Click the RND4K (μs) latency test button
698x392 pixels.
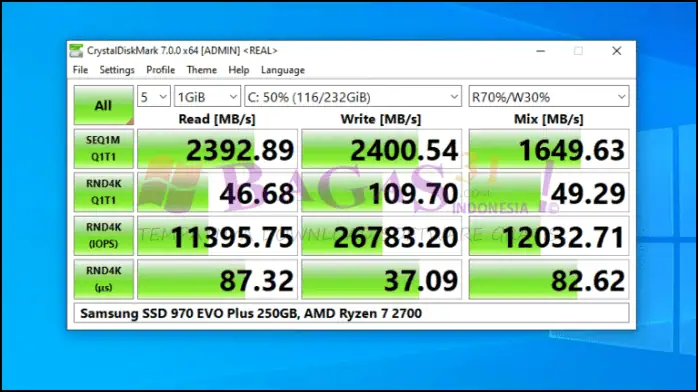(103, 279)
